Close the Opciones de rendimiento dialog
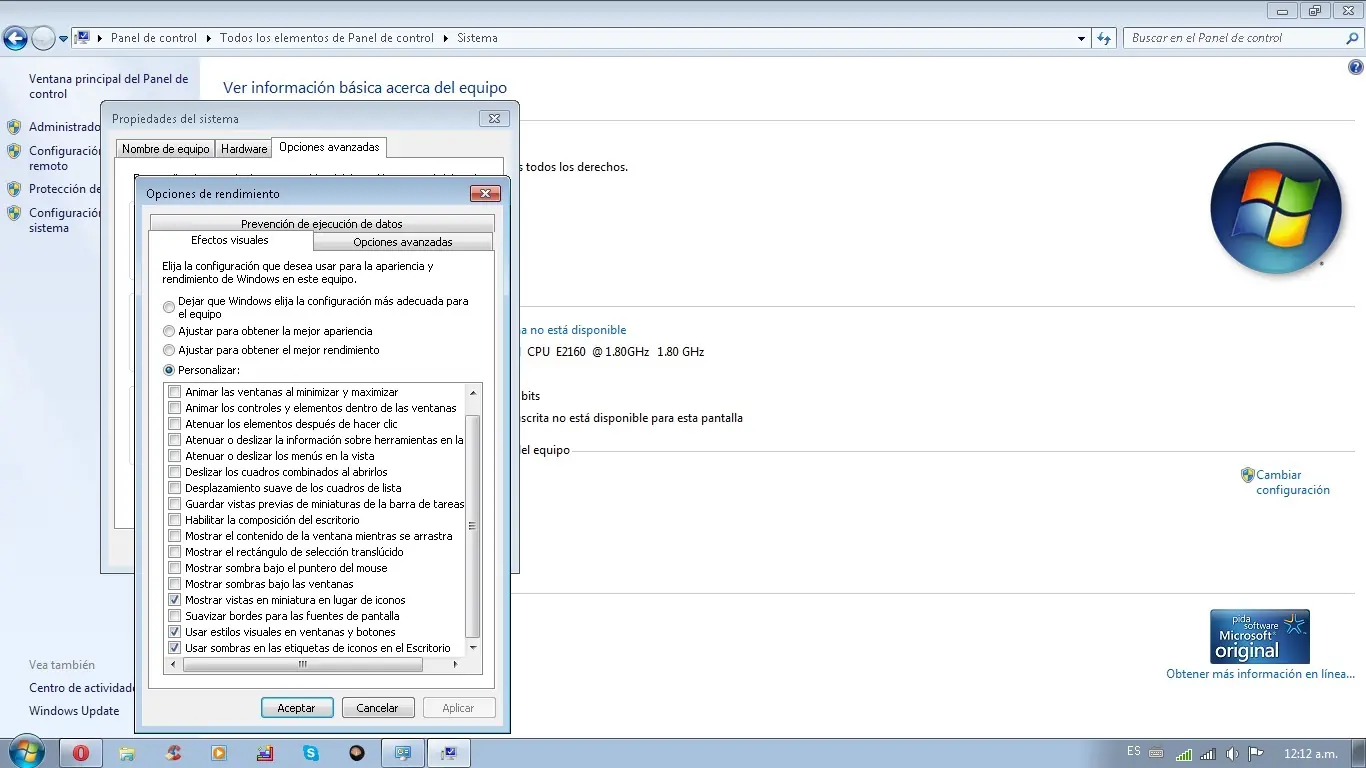This screenshot has width=1366, height=768. [485, 194]
